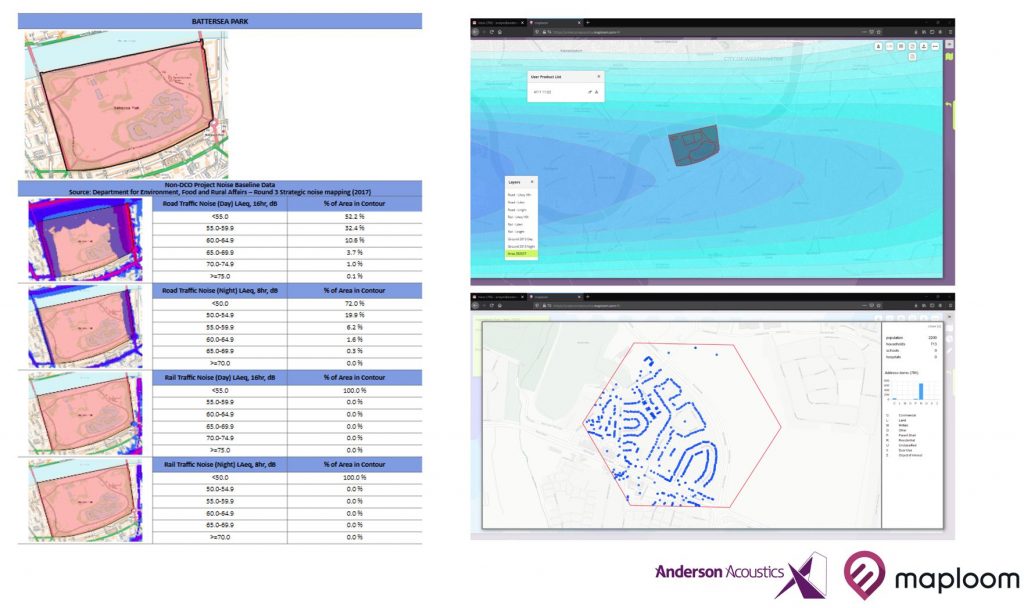
Task: Click the tall blue bar in the address items chart
Action: pyautogui.click(x=921, y=391)
